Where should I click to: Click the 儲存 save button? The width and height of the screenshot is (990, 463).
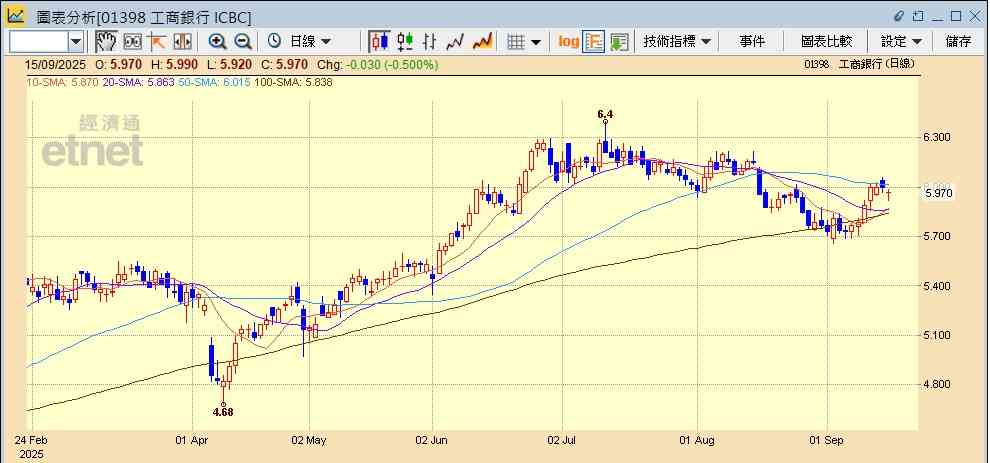958,42
